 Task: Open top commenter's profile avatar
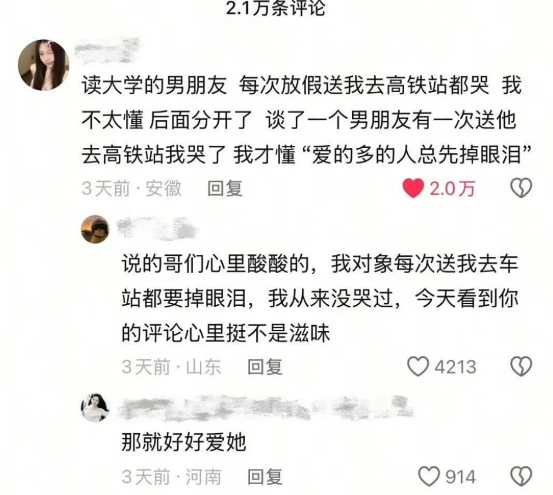(44, 65)
